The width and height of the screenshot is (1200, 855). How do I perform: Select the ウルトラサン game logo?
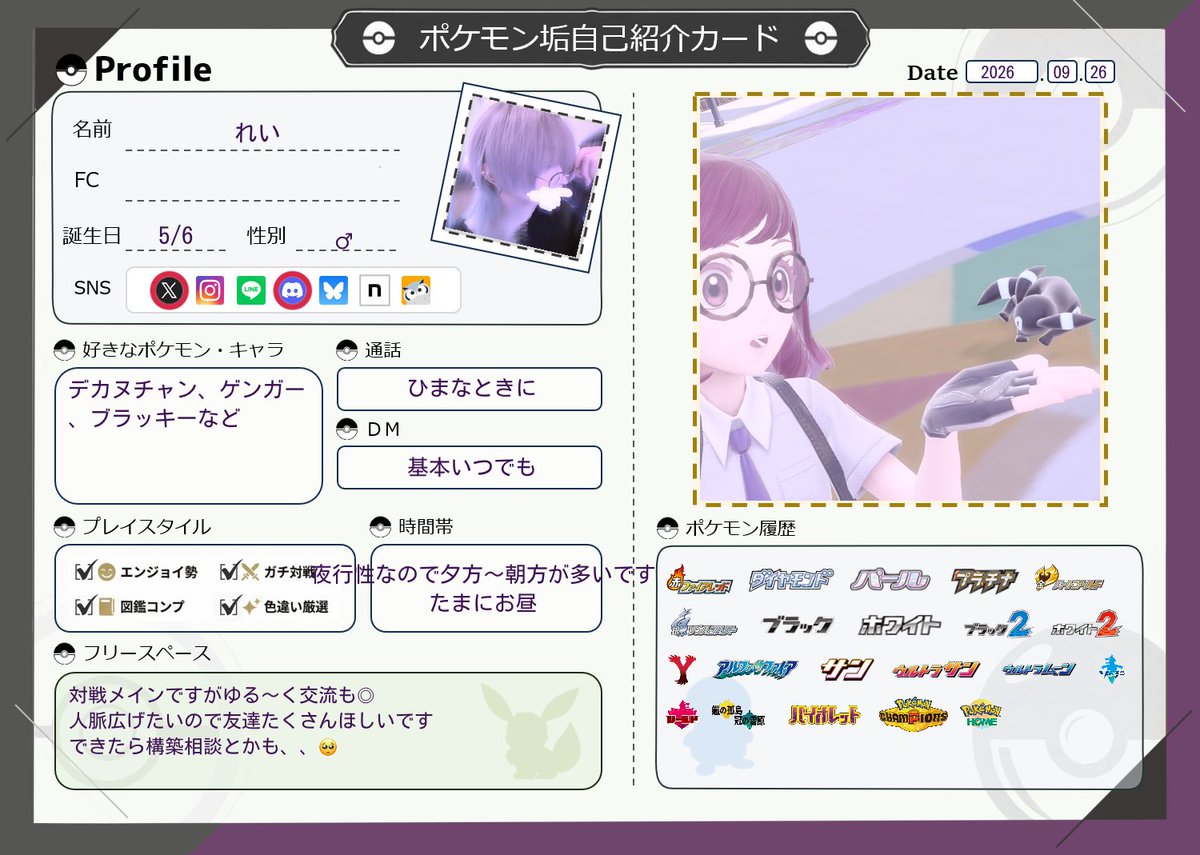pos(935,669)
